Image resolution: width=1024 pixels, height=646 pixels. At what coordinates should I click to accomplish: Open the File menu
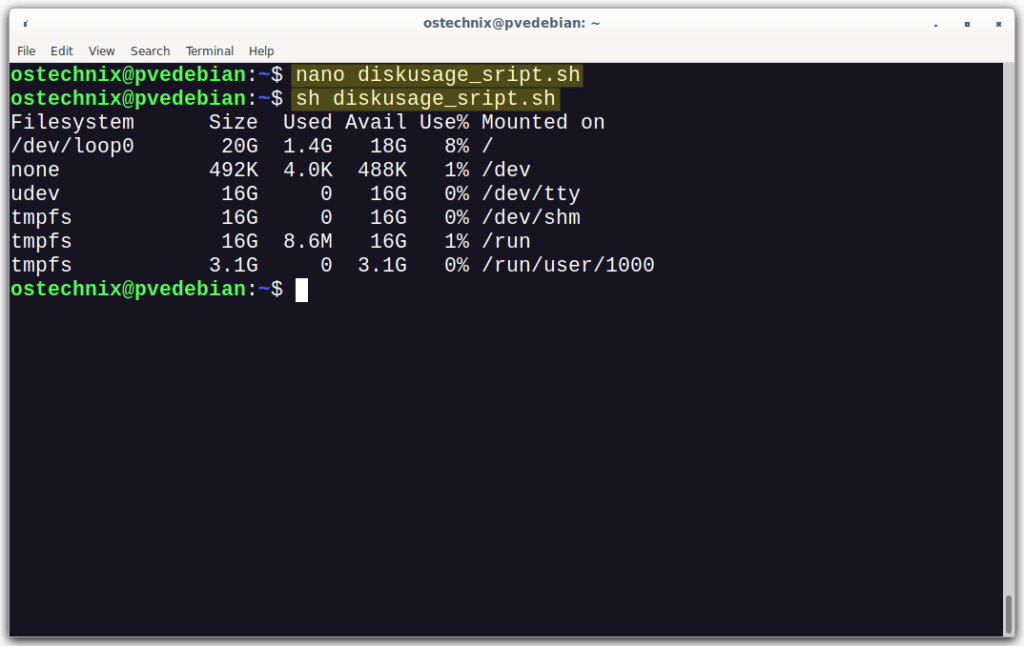click(x=25, y=51)
